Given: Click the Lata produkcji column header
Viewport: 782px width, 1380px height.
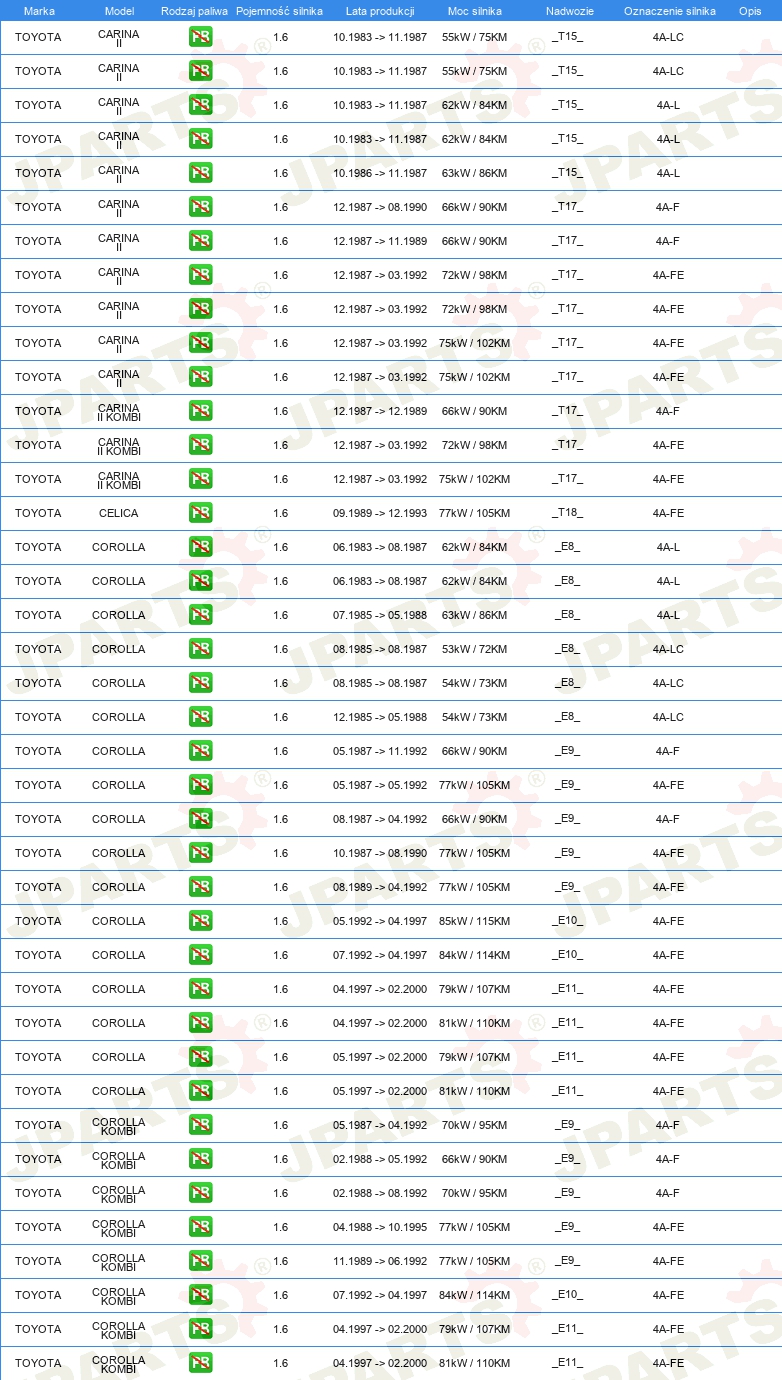Looking at the screenshot, I should coord(380,11).
